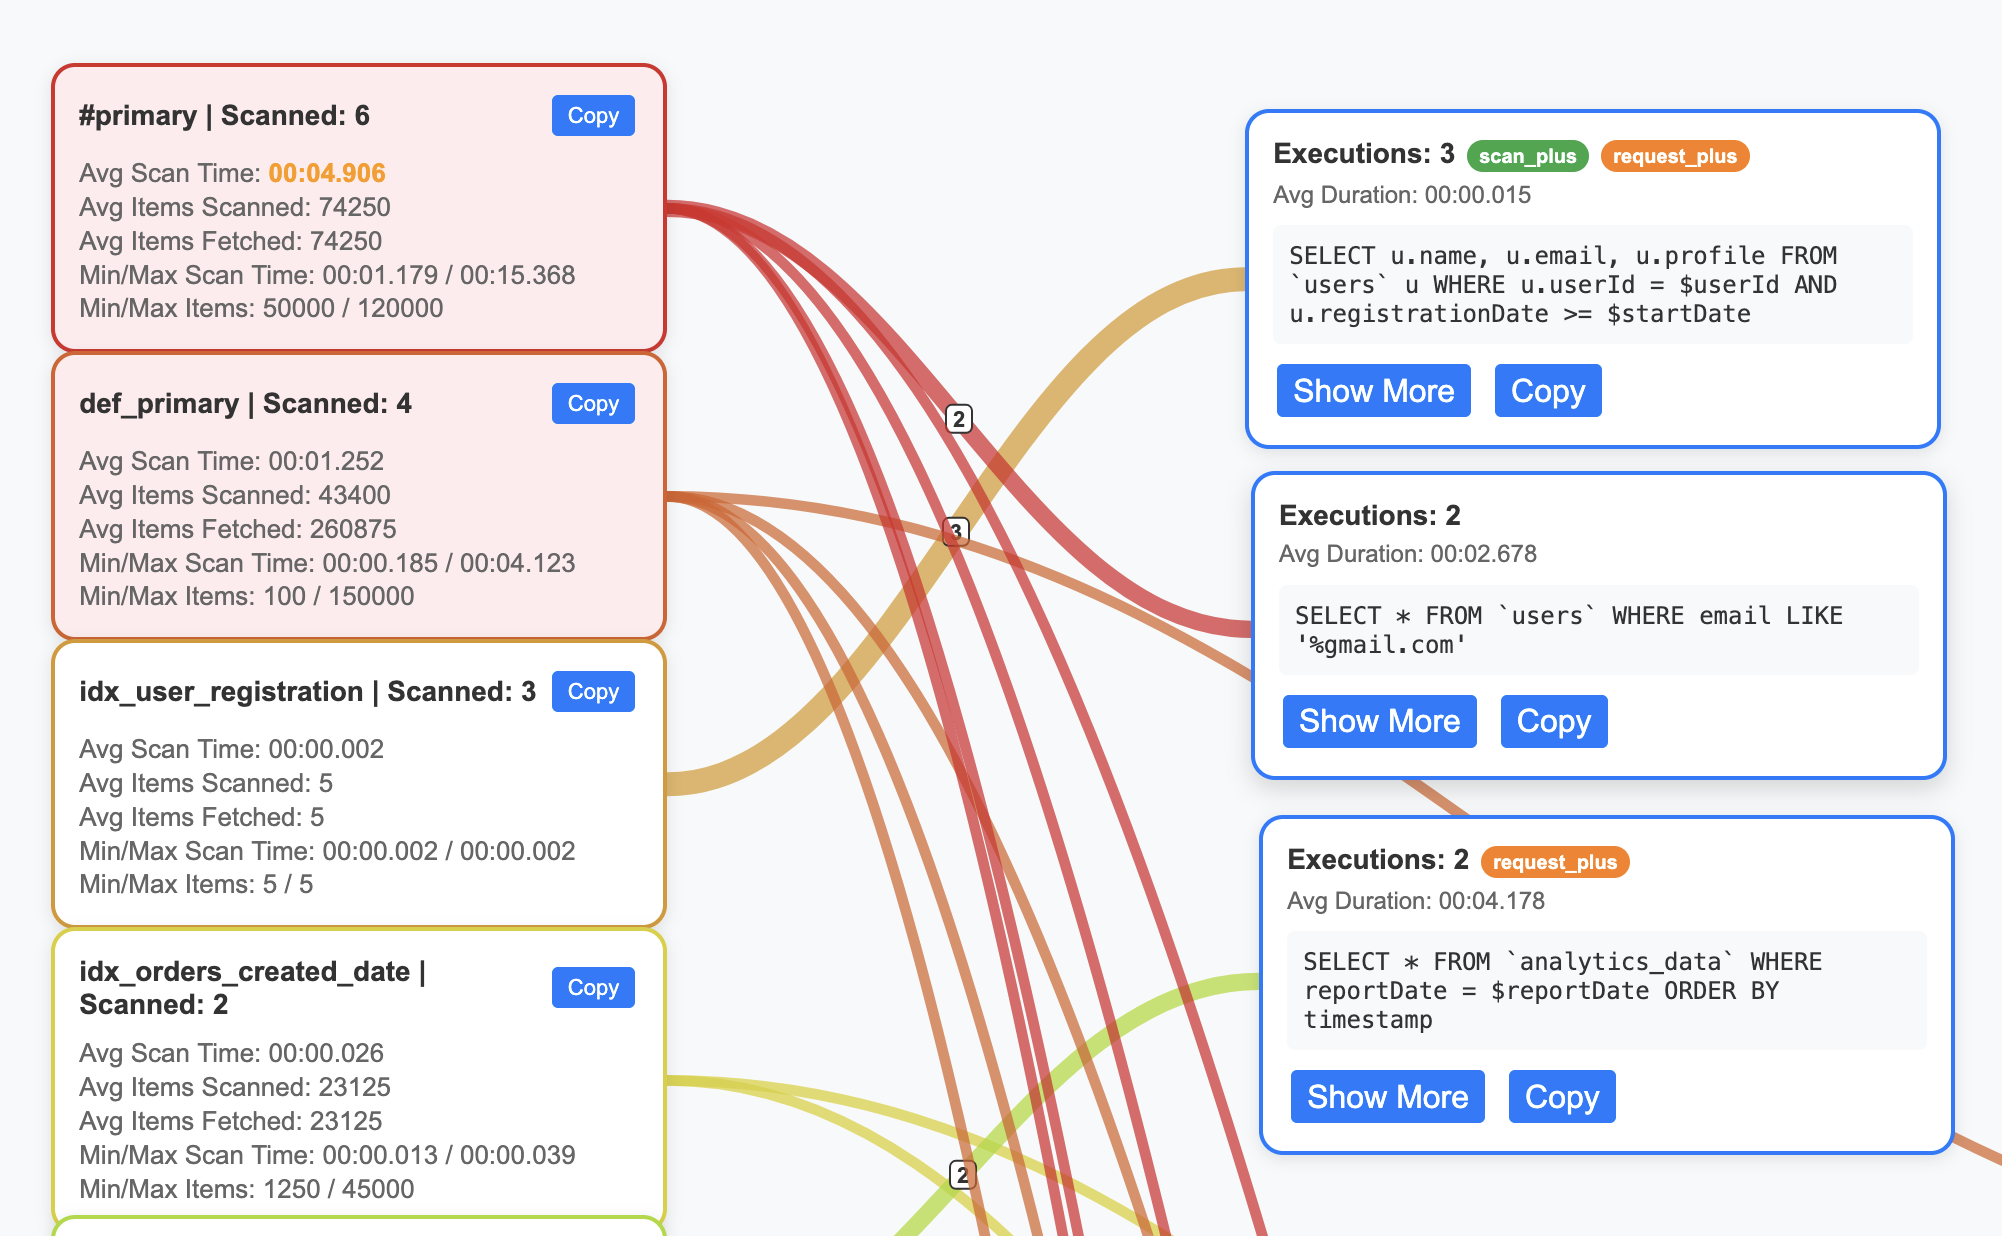Select the edge count label showing 2 near top

958,419
